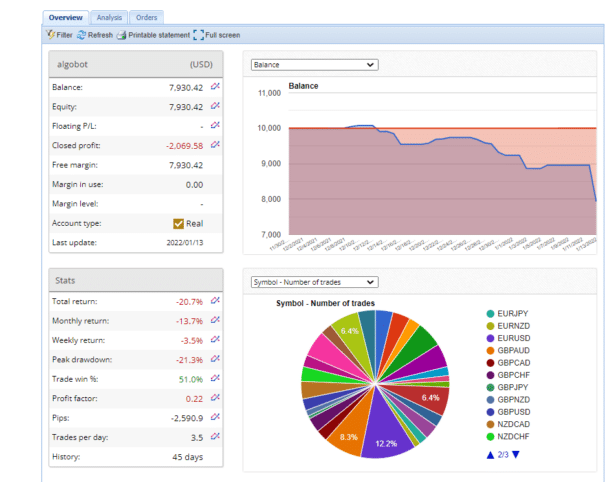Open the Symbol - Number of trades dropdown
The width and height of the screenshot is (605, 482).
[313, 283]
